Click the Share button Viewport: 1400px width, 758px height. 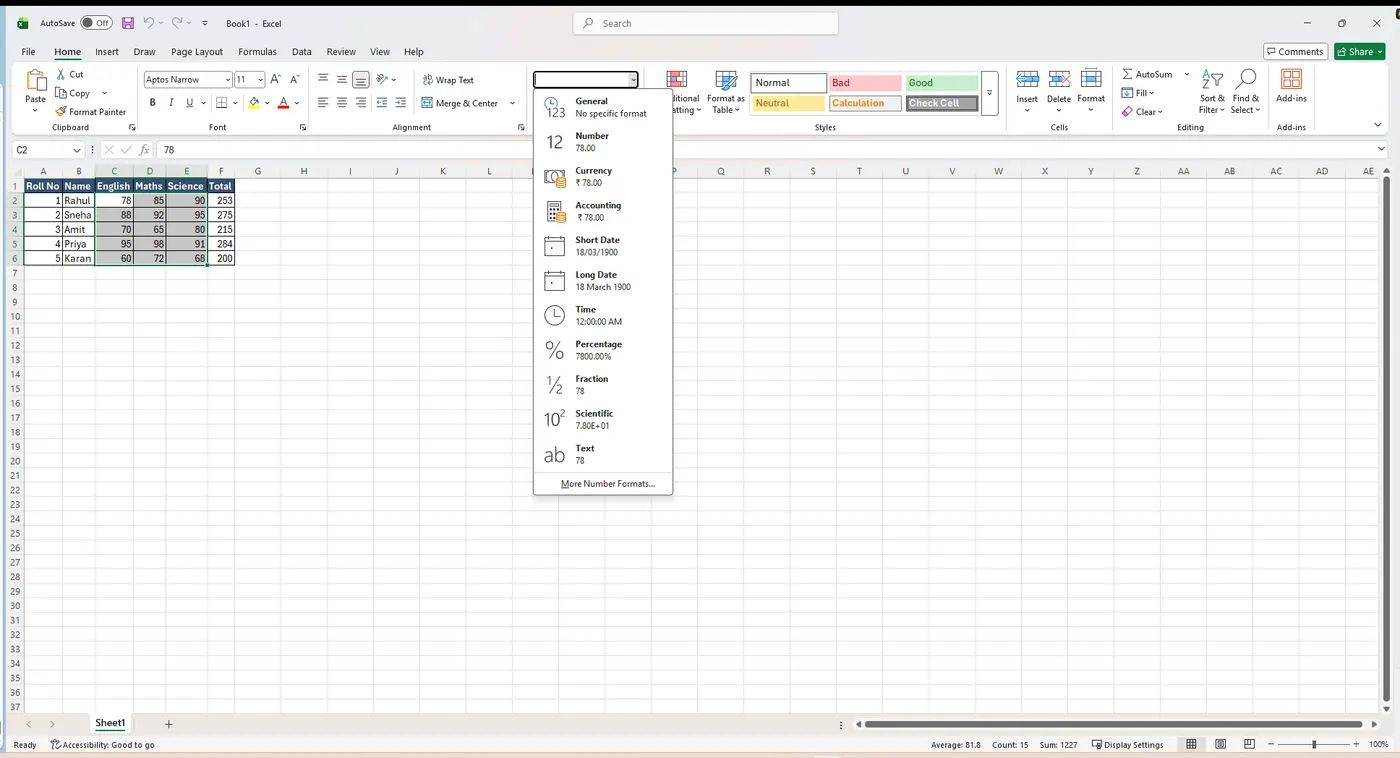point(1359,52)
